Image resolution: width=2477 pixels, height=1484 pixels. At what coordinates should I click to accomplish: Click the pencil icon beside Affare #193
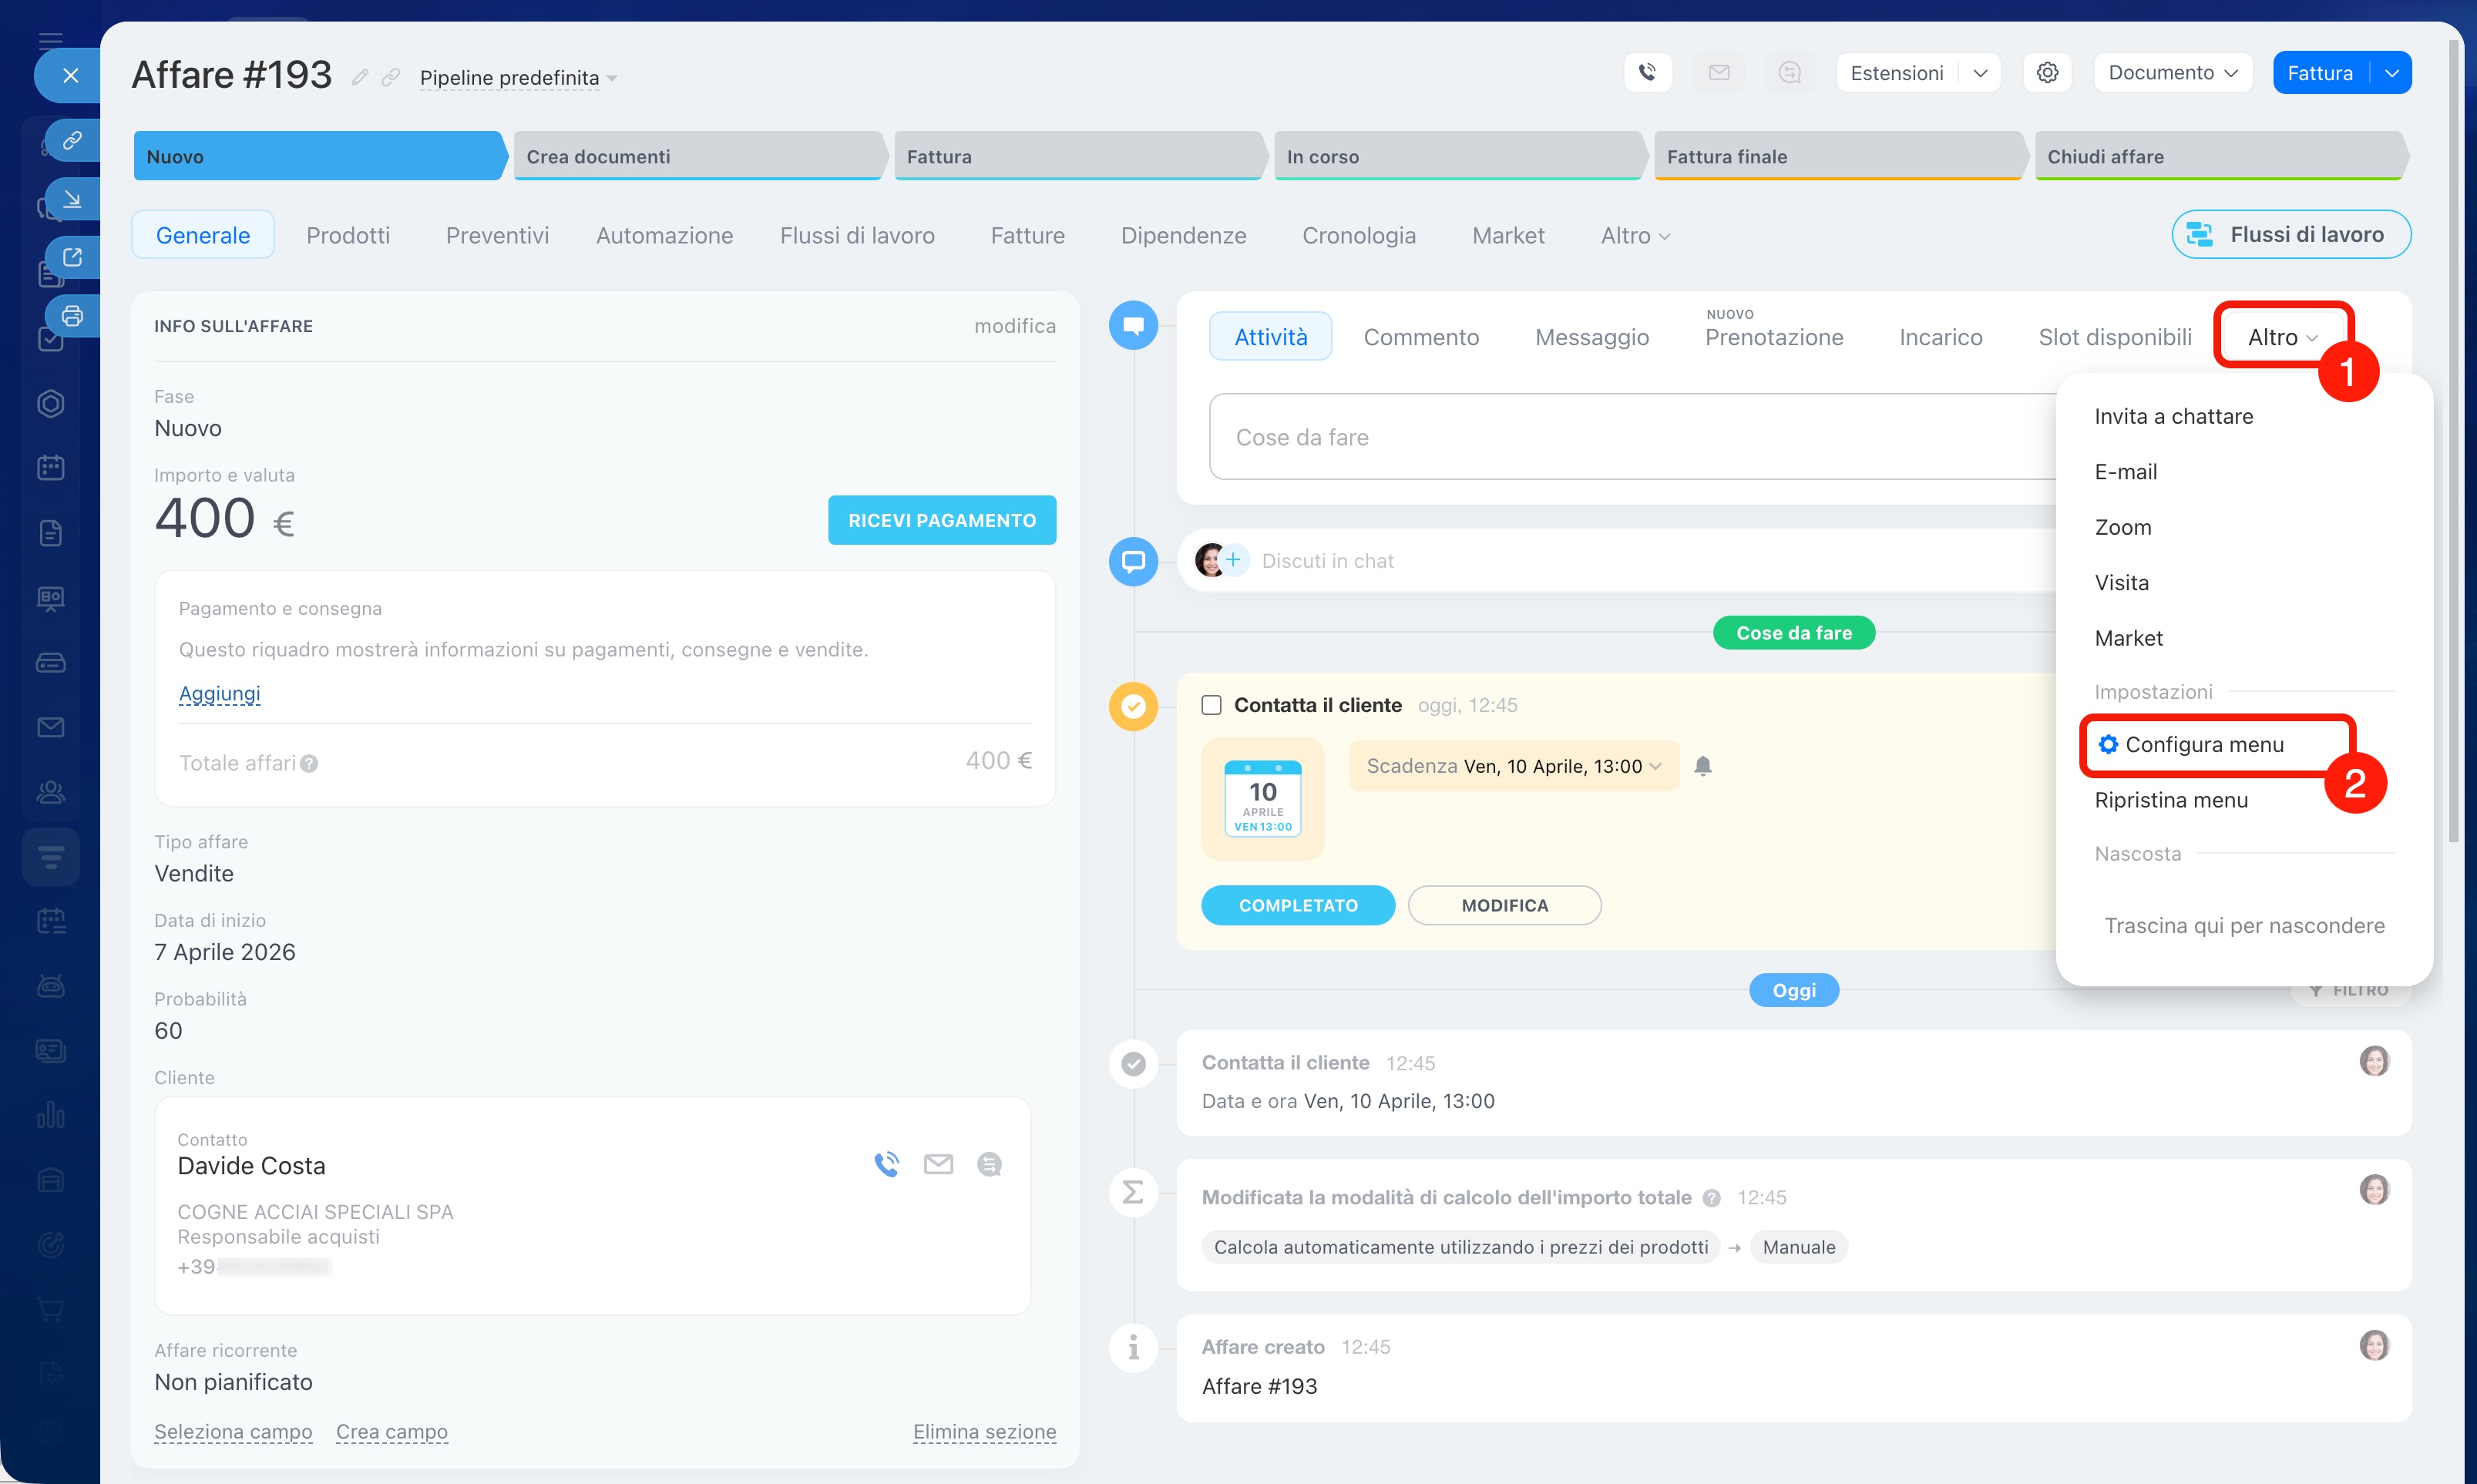tap(360, 78)
